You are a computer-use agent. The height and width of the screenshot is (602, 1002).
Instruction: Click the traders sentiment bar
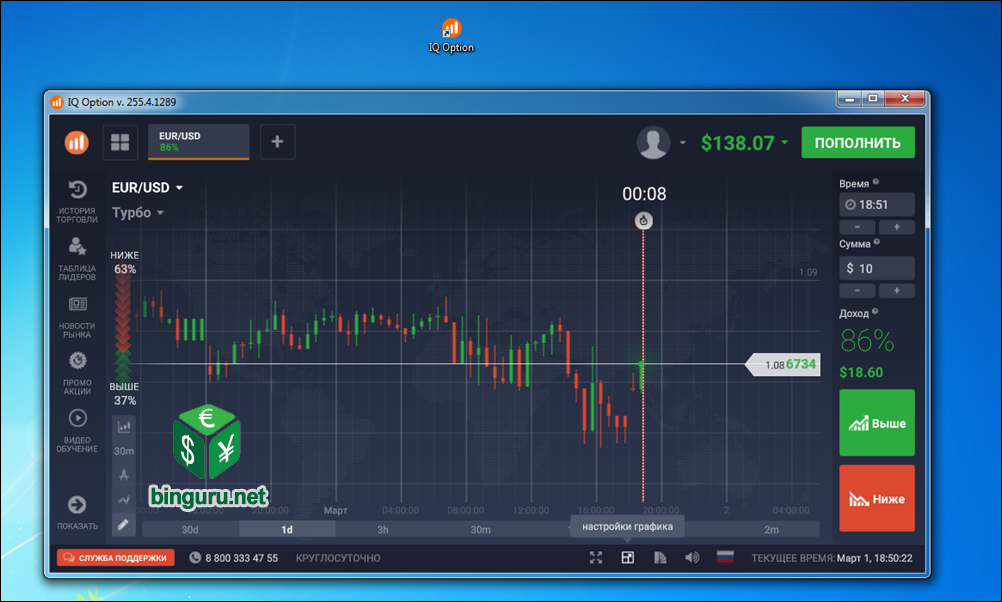pos(123,329)
